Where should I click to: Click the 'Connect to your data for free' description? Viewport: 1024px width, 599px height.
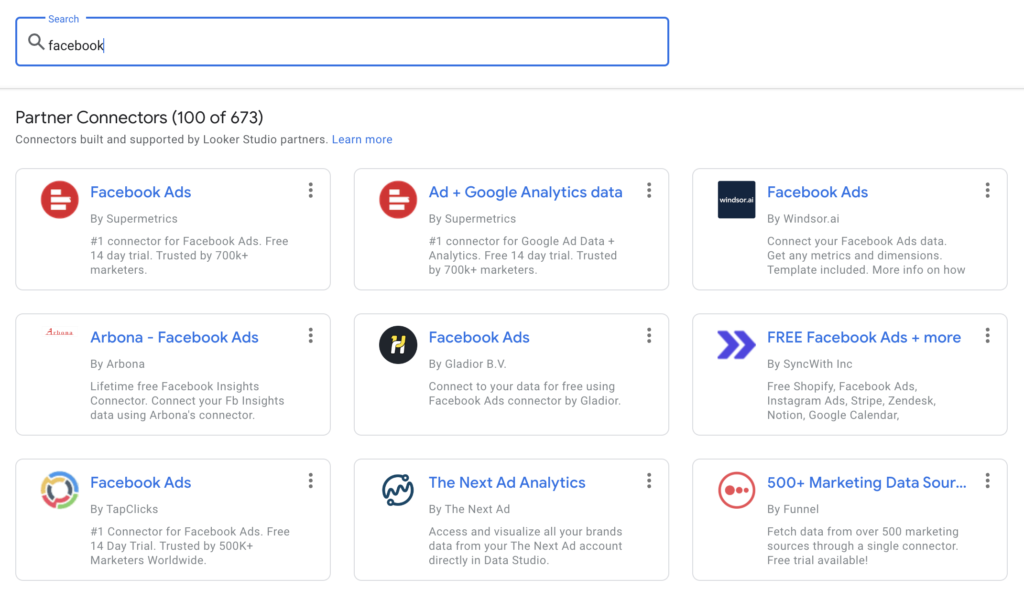point(524,393)
